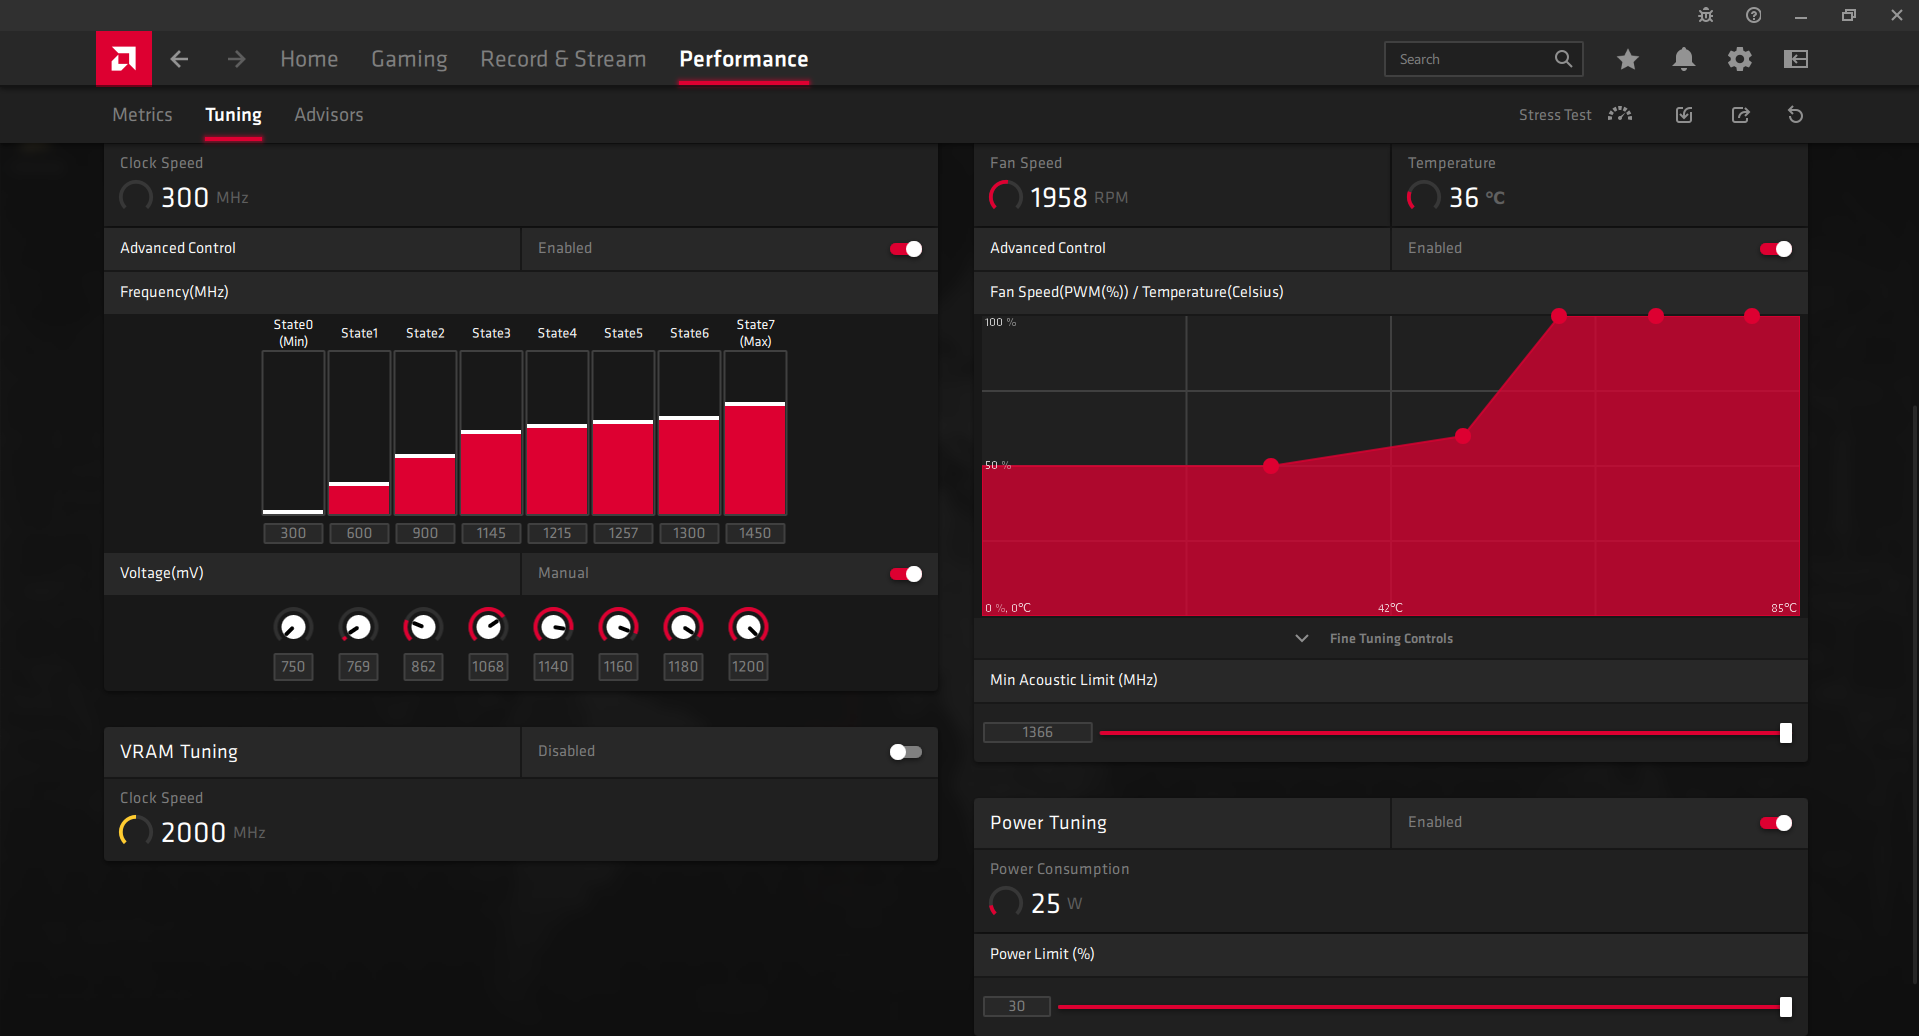The image size is (1919, 1036).
Task: Open favorites star icon
Action: click(x=1628, y=59)
